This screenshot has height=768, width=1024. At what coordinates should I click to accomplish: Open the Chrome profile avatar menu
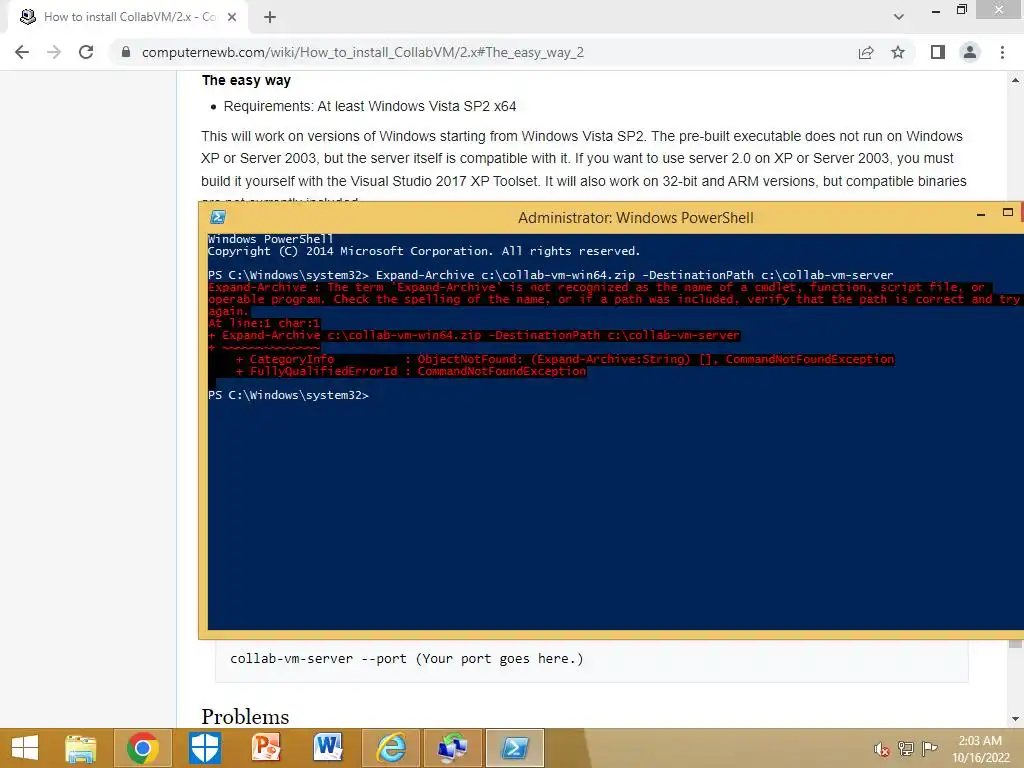click(x=970, y=52)
